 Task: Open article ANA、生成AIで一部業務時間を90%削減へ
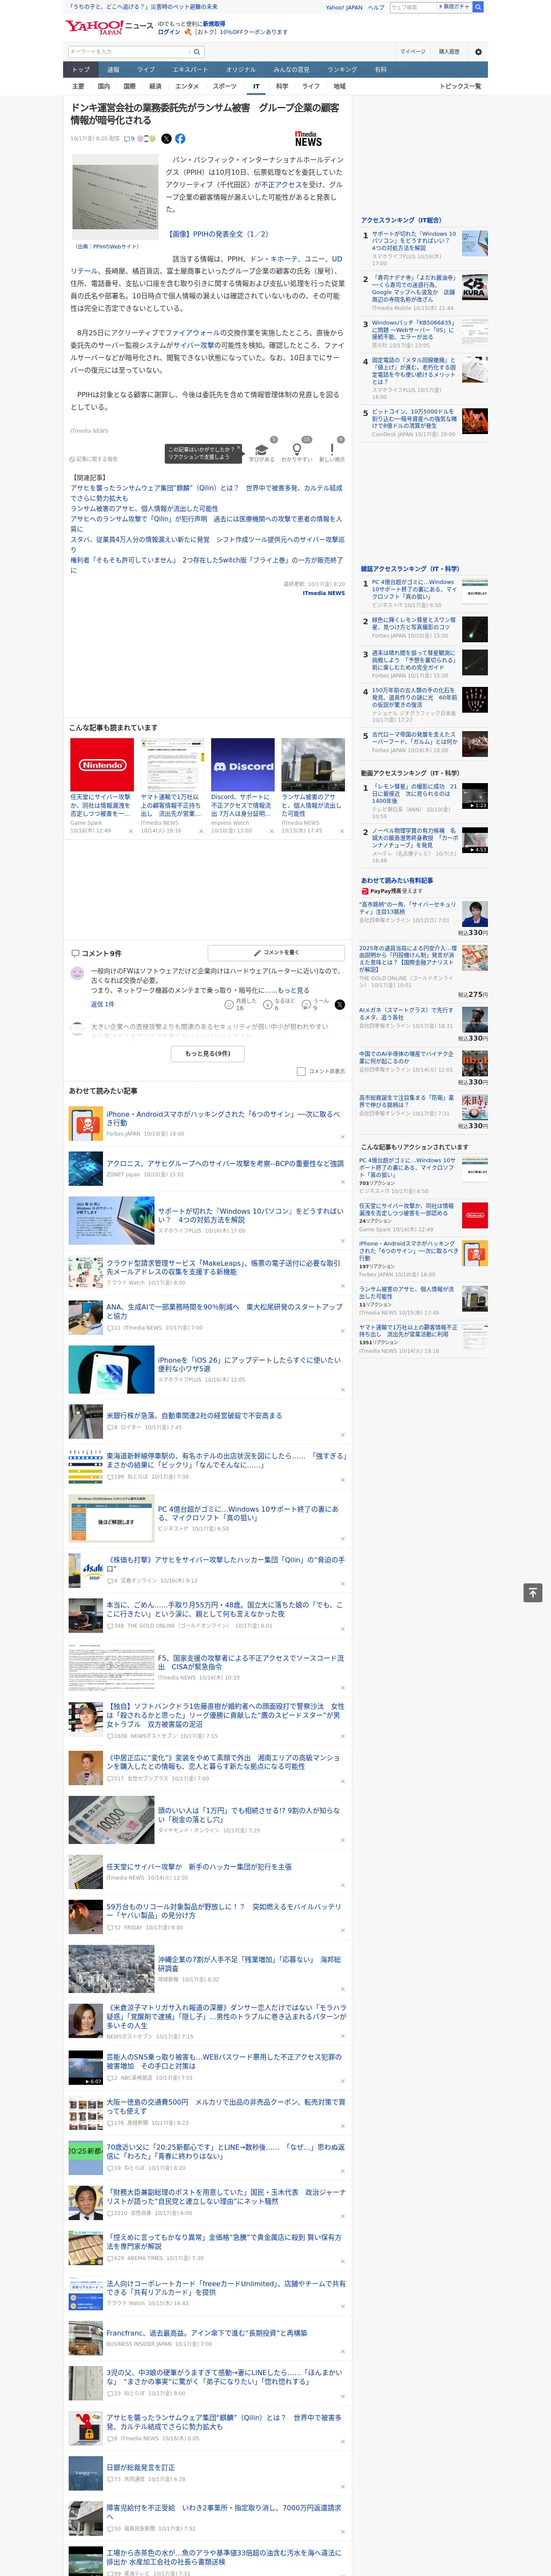[x=224, y=1311]
